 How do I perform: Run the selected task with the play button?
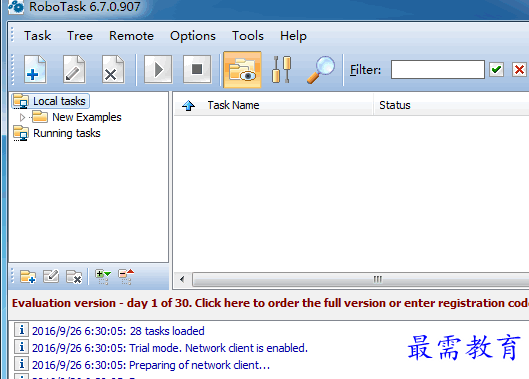point(158,70)
